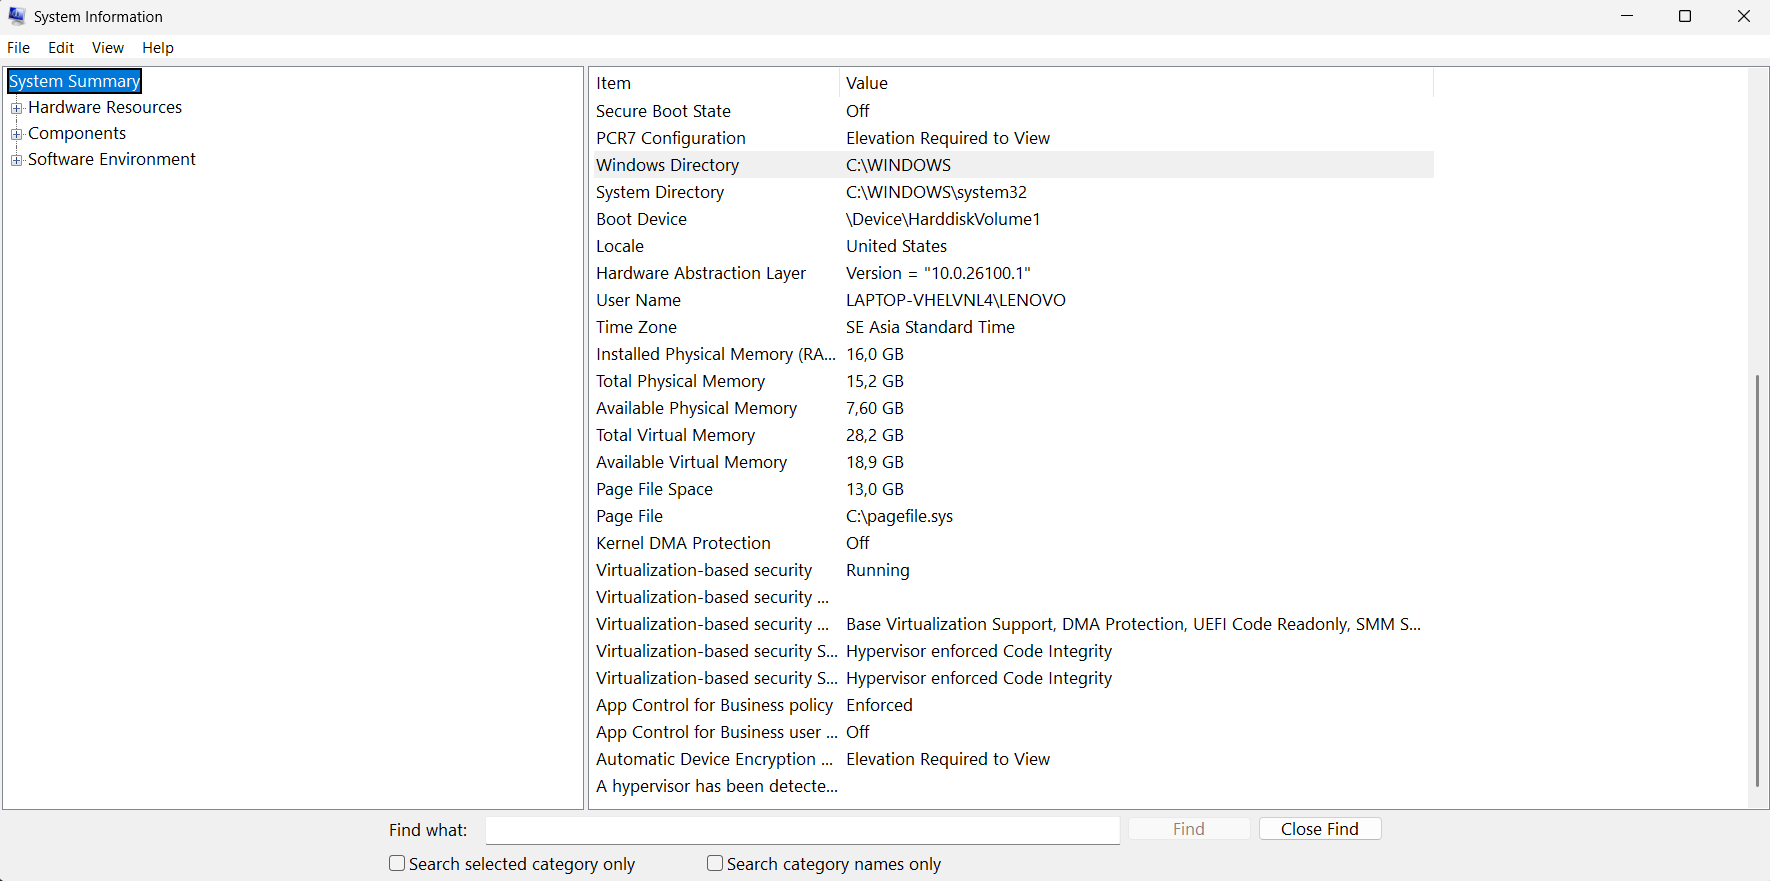Select the Locale row
Image resolution: width=1770 pixels, height=881 pixels.
1012,246
